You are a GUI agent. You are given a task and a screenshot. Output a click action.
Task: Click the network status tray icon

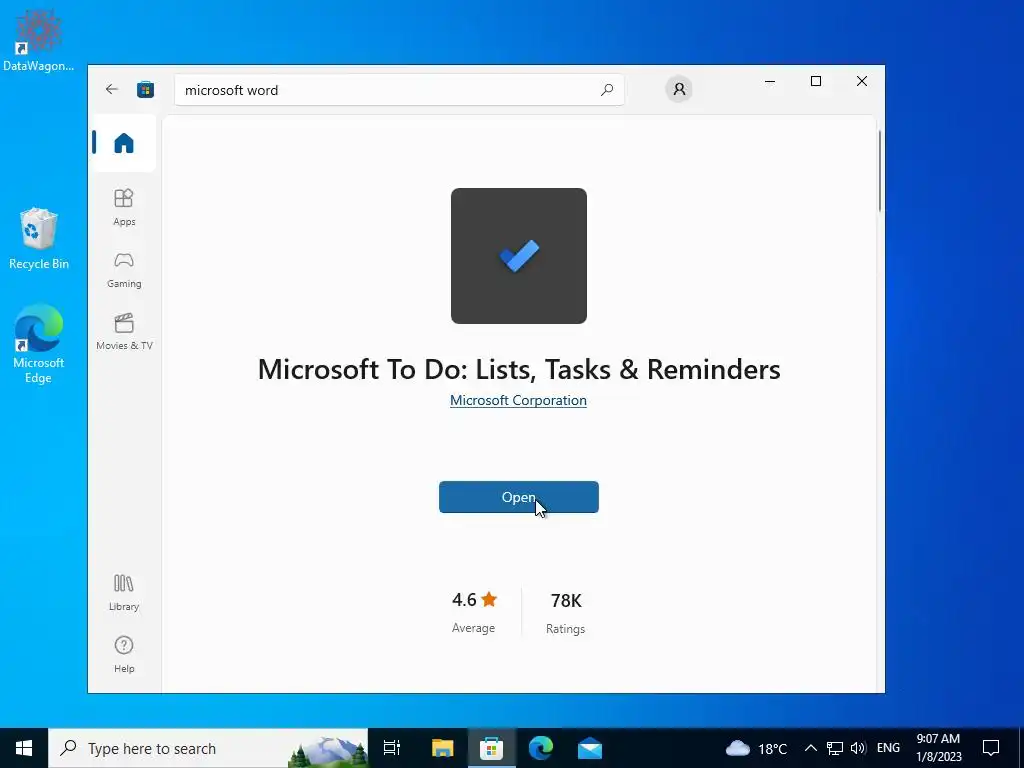[835, 748]
